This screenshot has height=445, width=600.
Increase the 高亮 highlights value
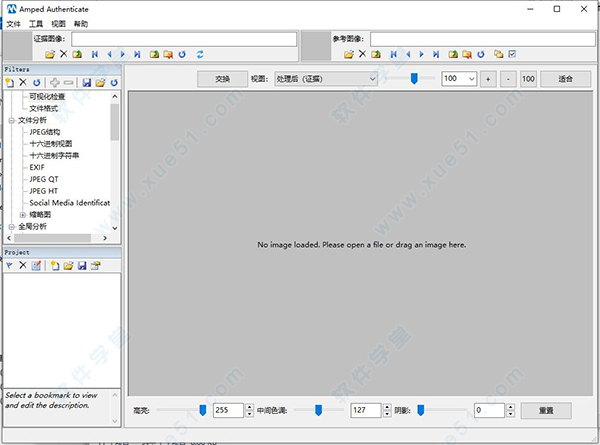click(x=249, y=407)
